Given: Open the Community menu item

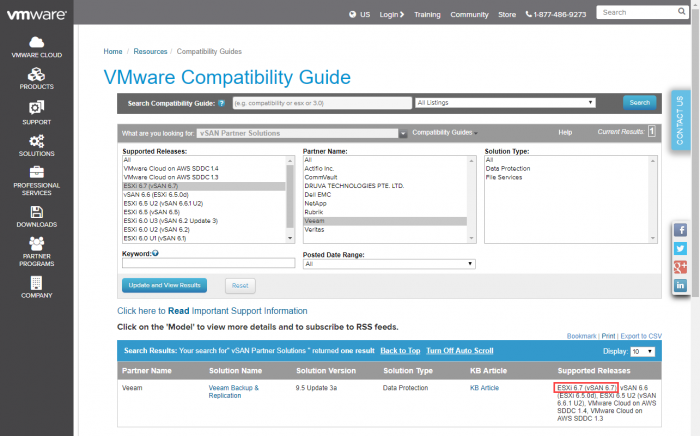Looking at the screenshot, I should coord(469,14).
